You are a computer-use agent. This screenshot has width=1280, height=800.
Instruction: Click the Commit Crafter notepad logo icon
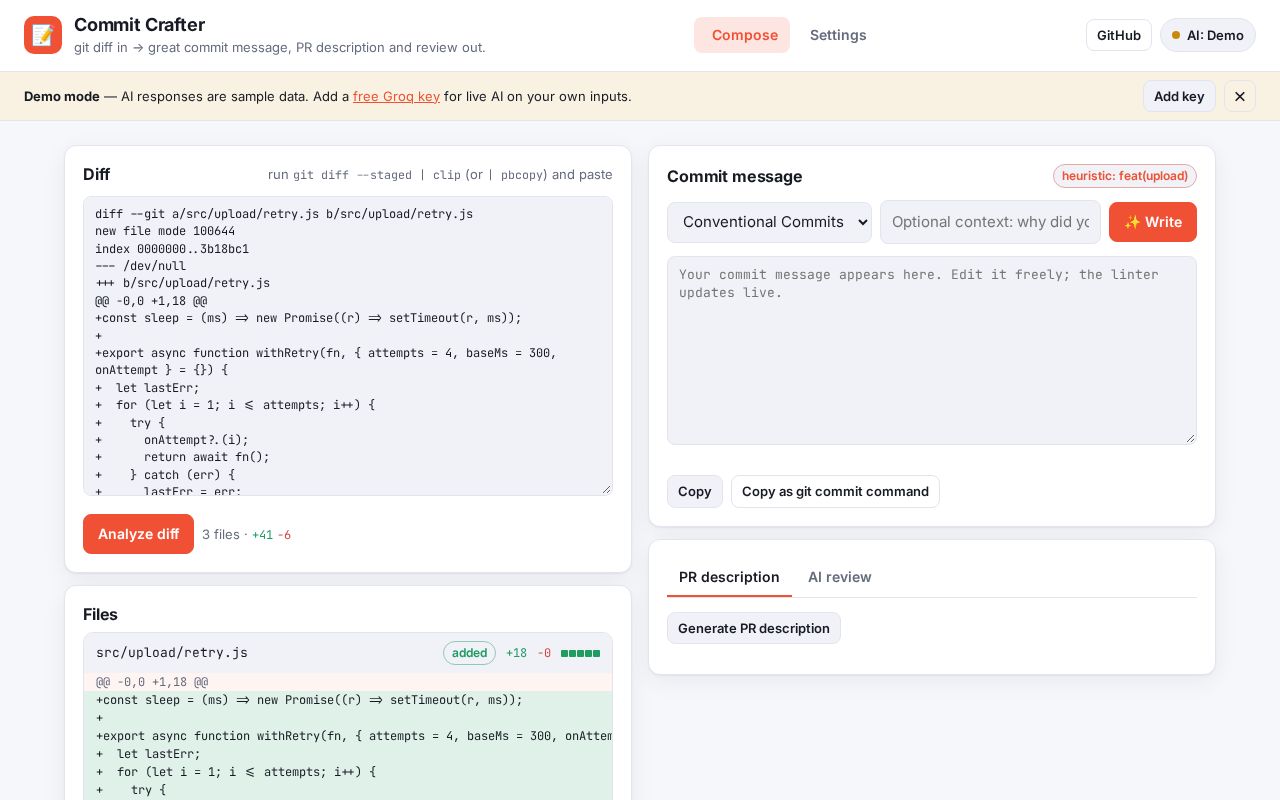pos(43,35)
